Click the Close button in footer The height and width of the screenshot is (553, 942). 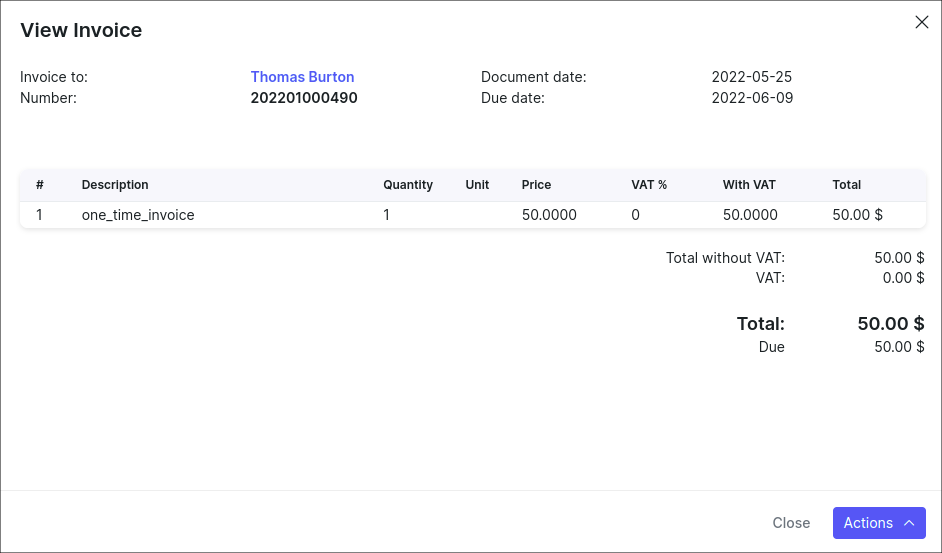791,523
